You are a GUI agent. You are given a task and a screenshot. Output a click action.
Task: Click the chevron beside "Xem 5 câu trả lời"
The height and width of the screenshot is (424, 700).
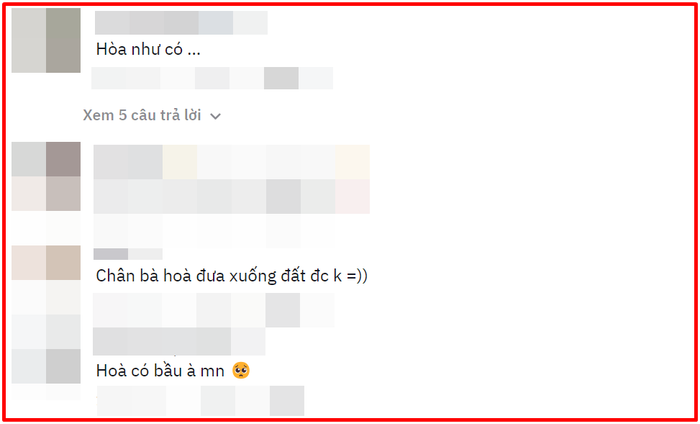click(x=216, y=116)
